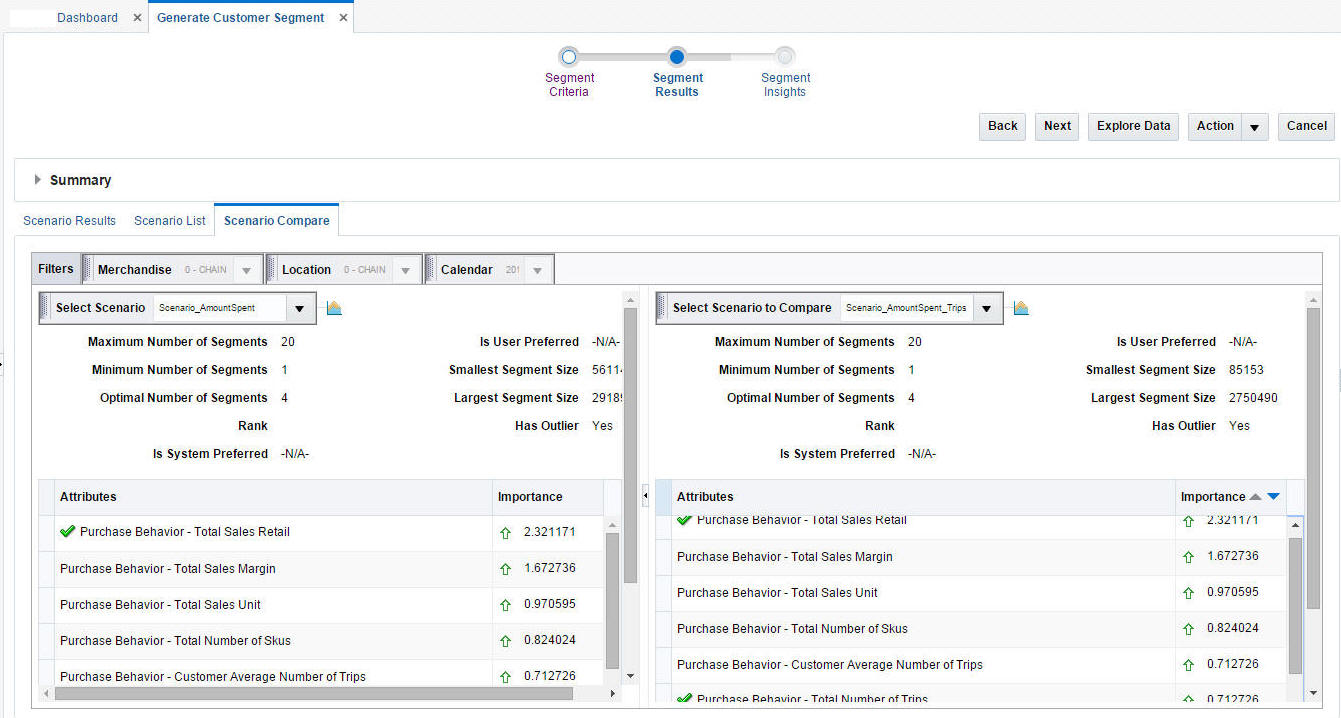
Task: Click up arrow beside left 2.321171
Action: [505, 533]
